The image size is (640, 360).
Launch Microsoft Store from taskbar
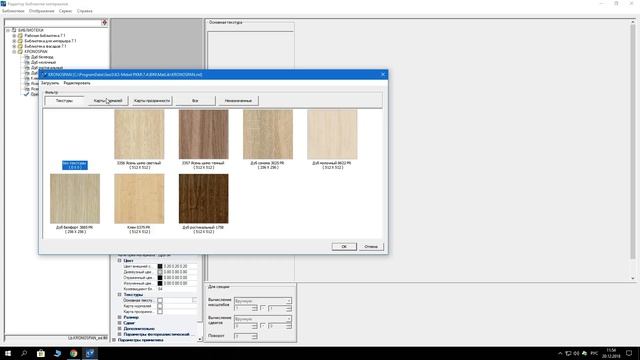(41, 353)
